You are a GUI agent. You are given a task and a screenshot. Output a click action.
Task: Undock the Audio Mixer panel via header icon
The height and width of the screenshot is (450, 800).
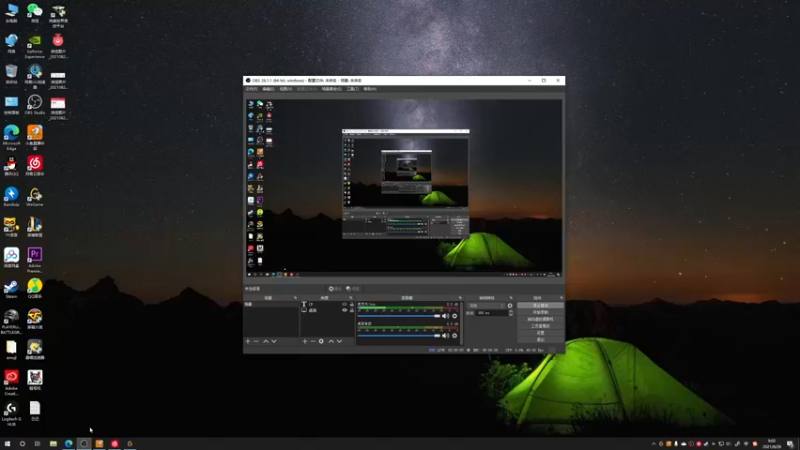[x=460, y=298]
